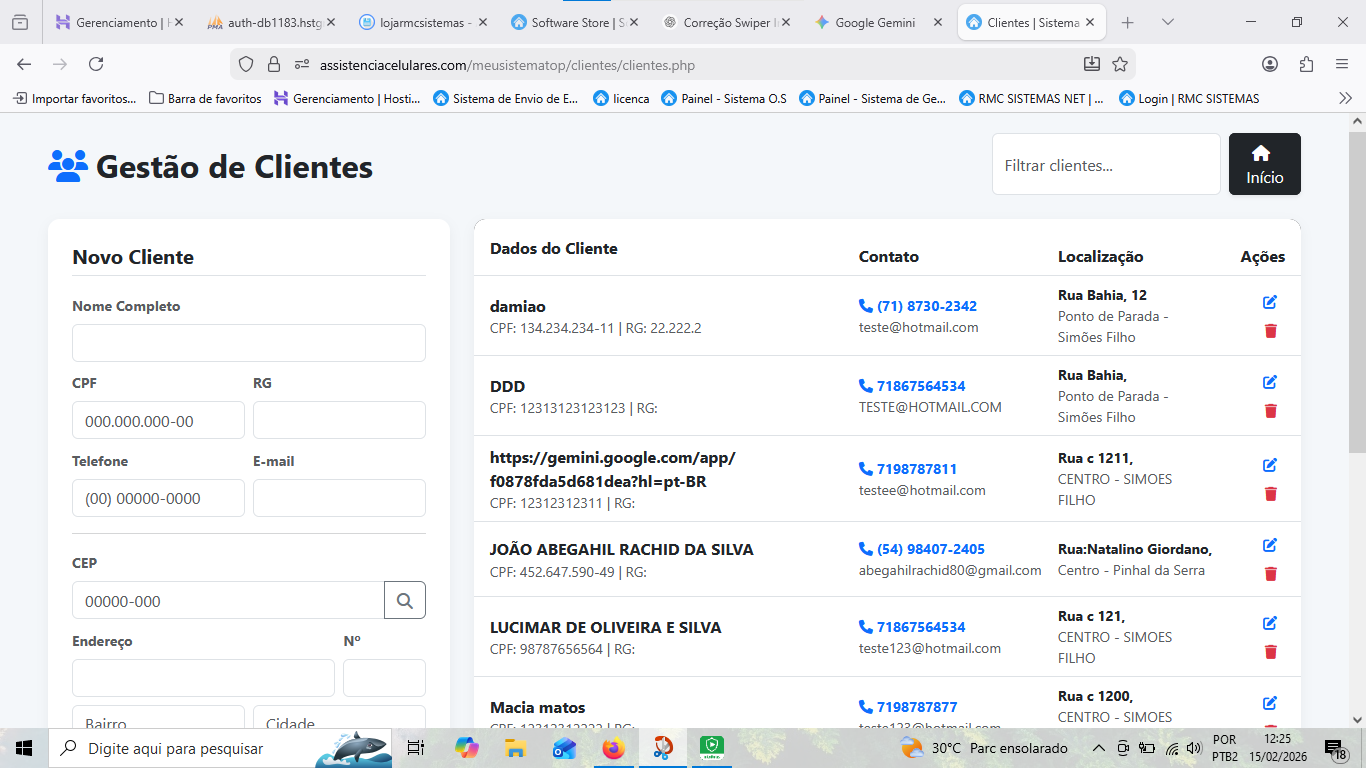This screenshot has width=1366, height=768.
Task: Click the Início button
Action: (1263, 164)
